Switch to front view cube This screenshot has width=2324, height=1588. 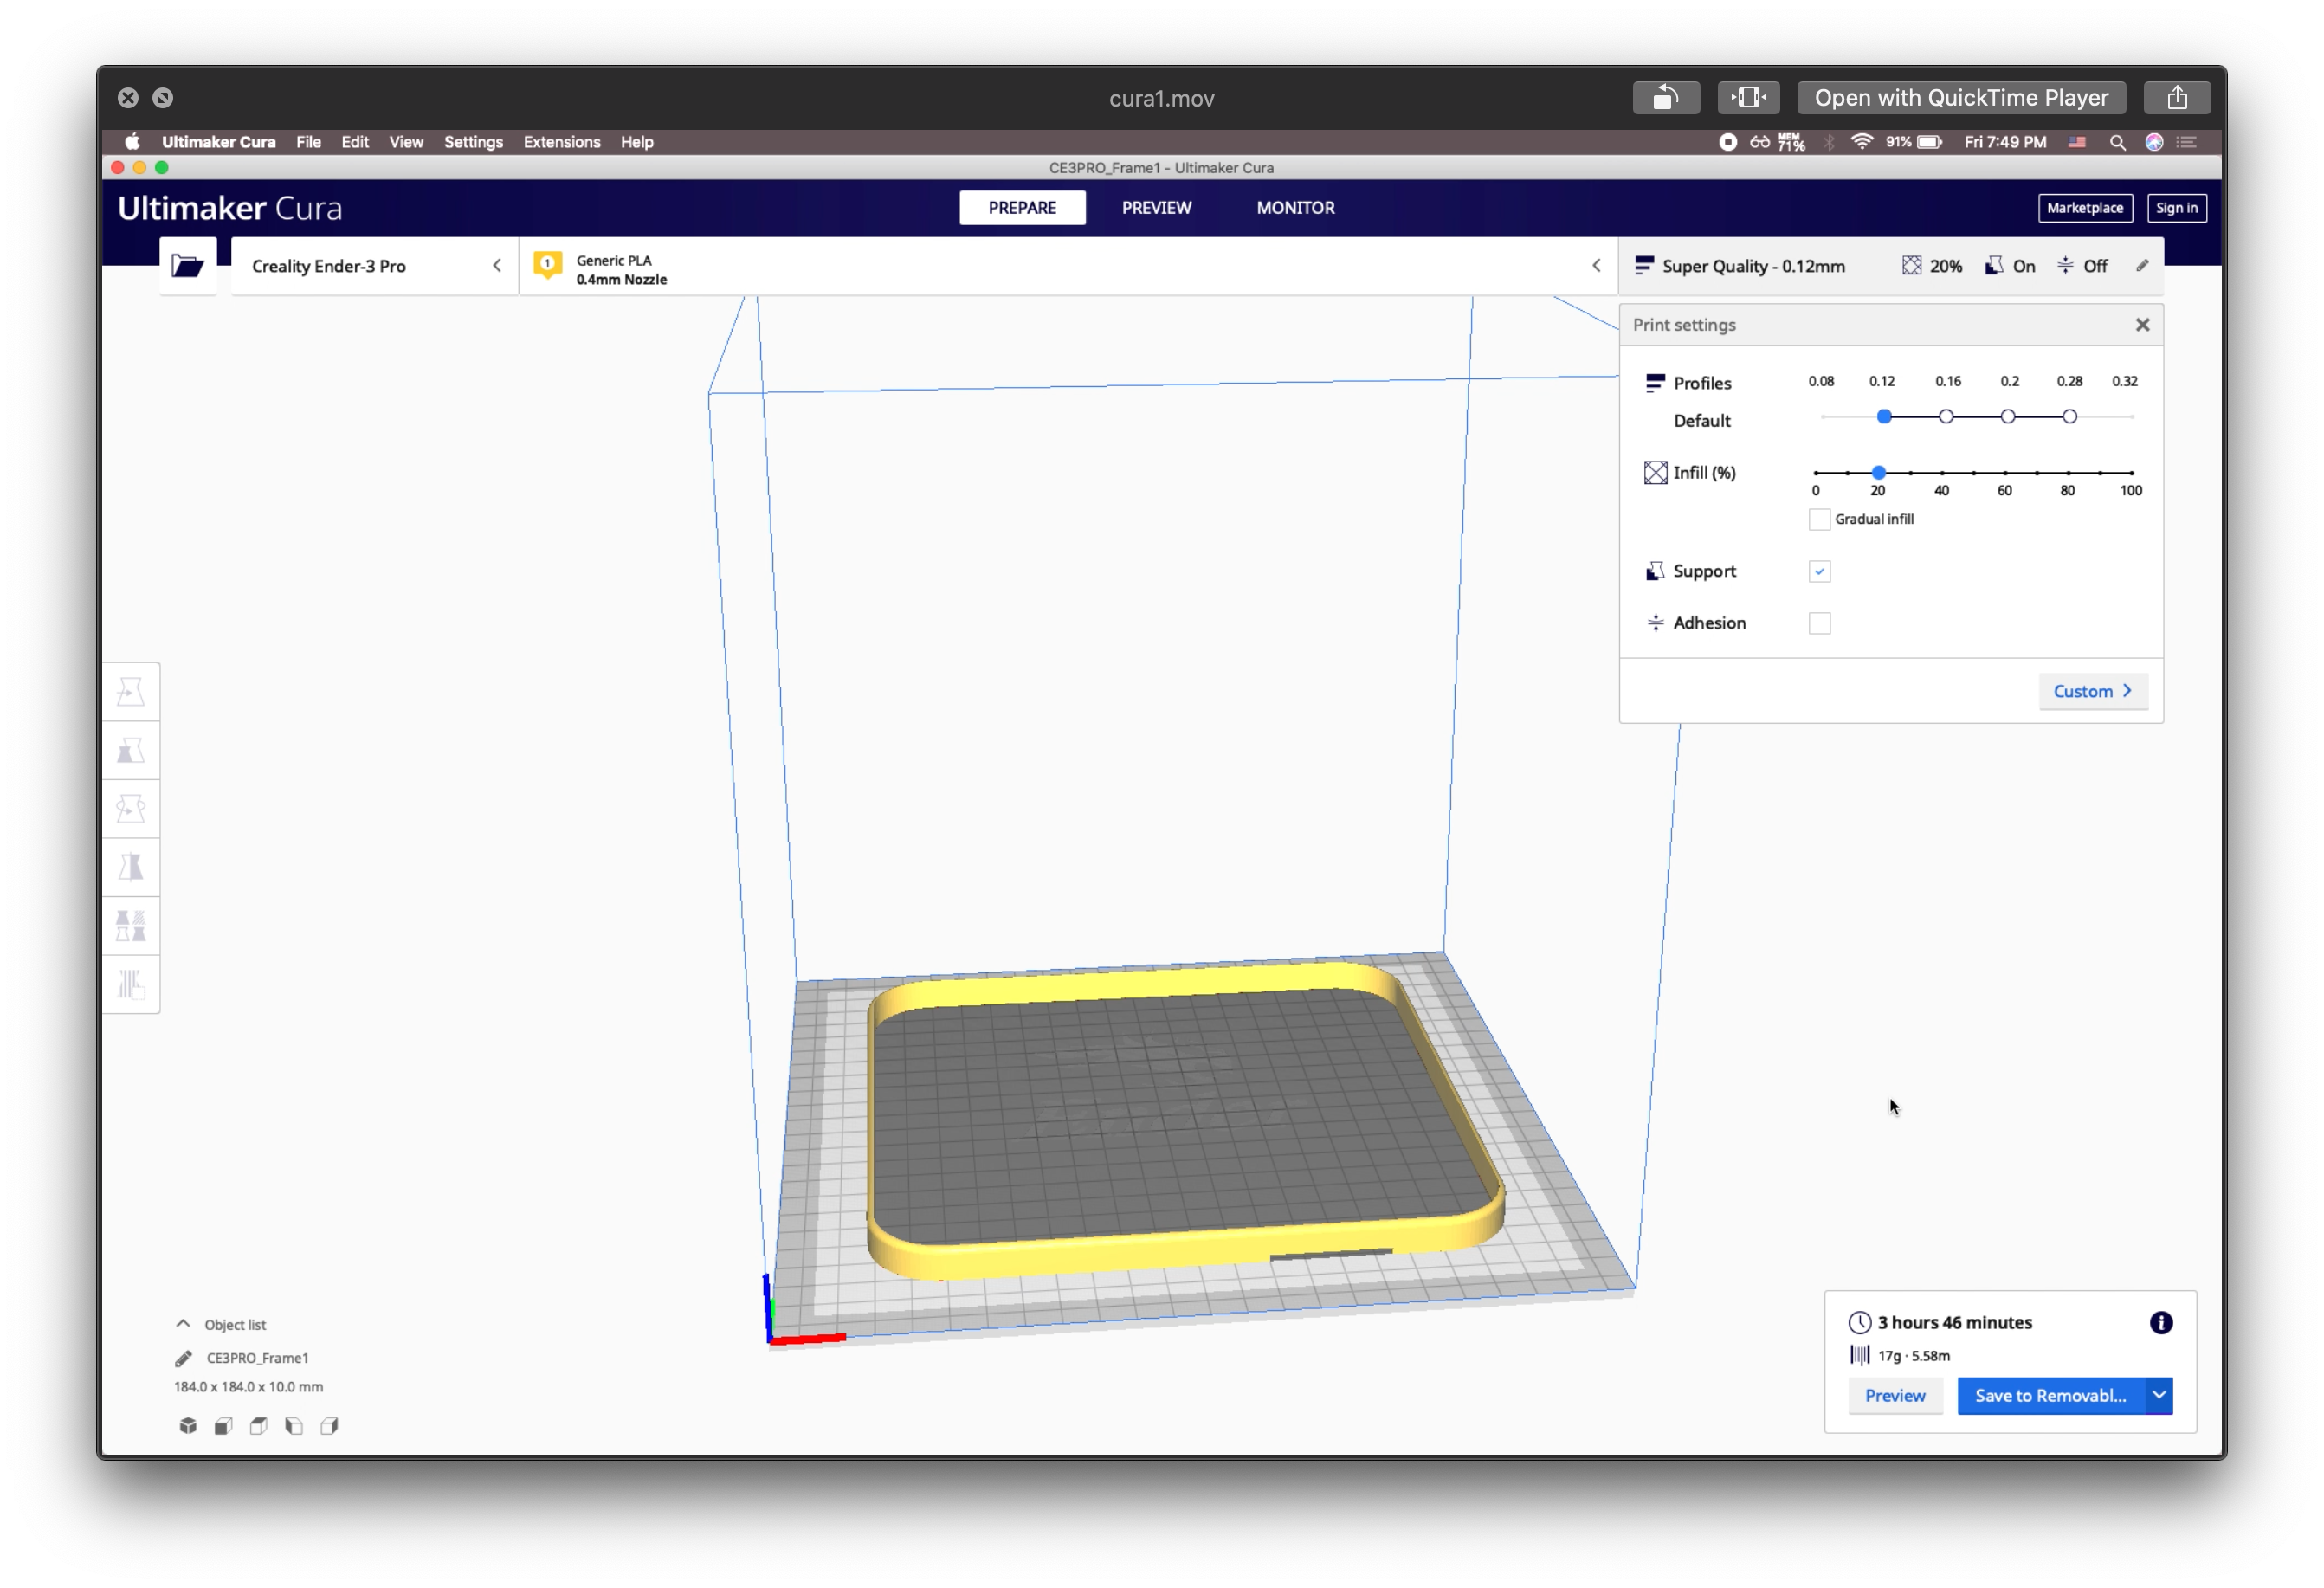click(x=223, y=1426)
